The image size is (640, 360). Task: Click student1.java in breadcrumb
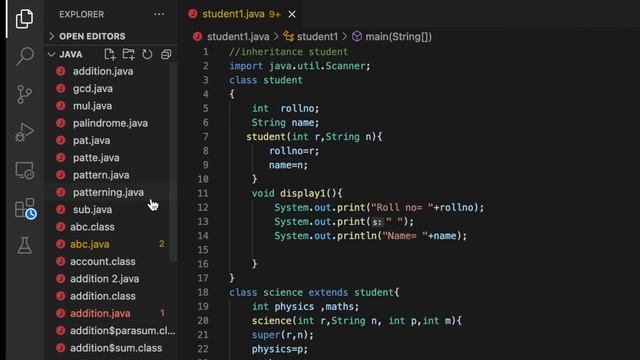tap(238, 37)
